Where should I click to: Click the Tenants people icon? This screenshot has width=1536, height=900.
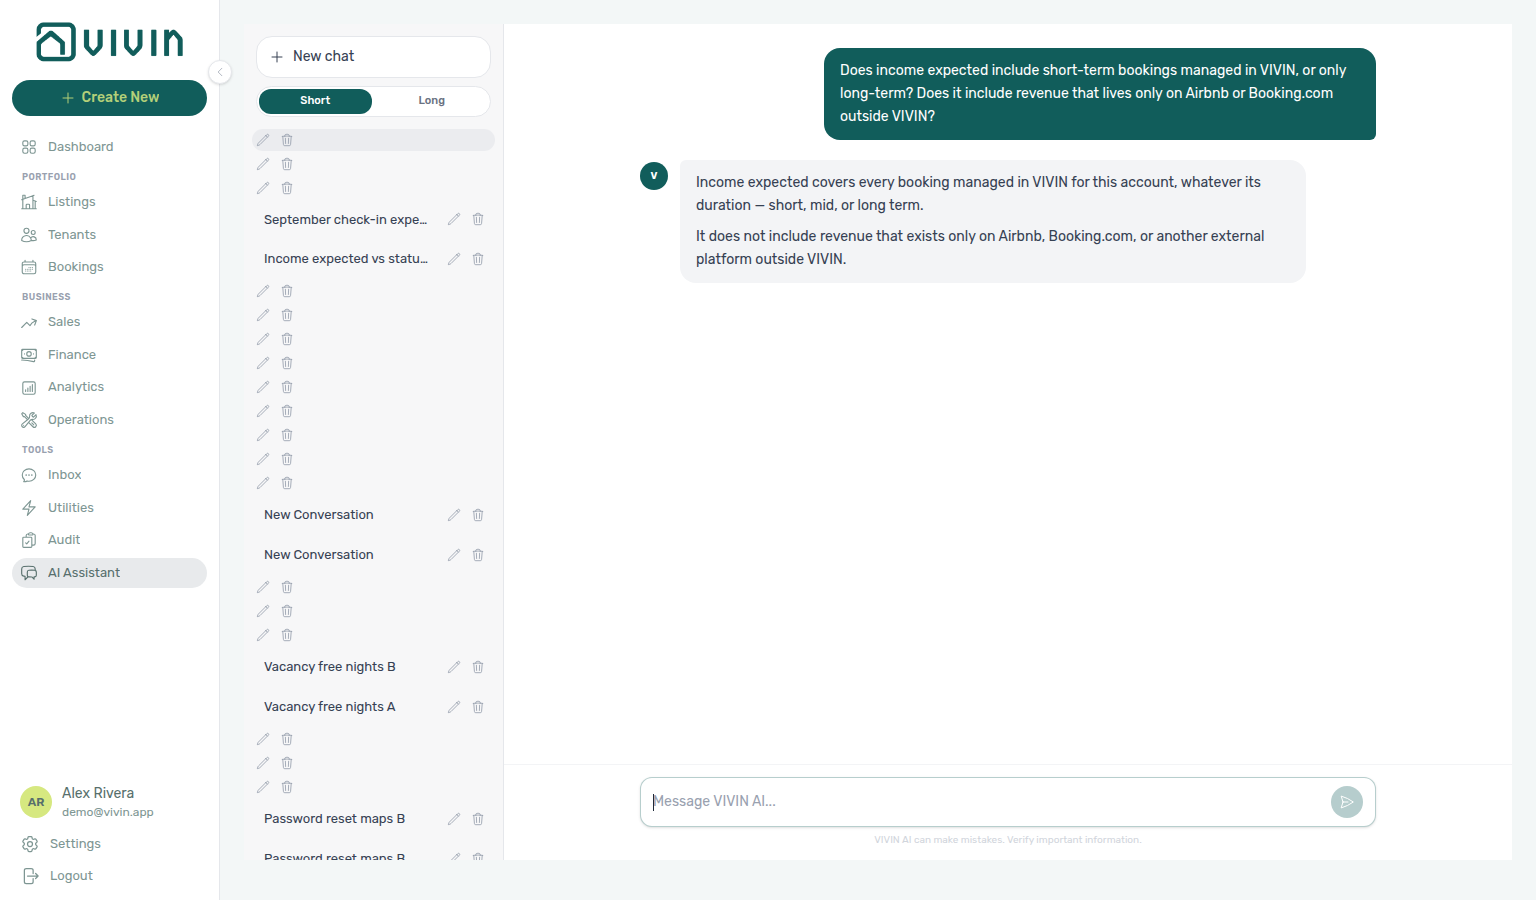tap(29, 235)
